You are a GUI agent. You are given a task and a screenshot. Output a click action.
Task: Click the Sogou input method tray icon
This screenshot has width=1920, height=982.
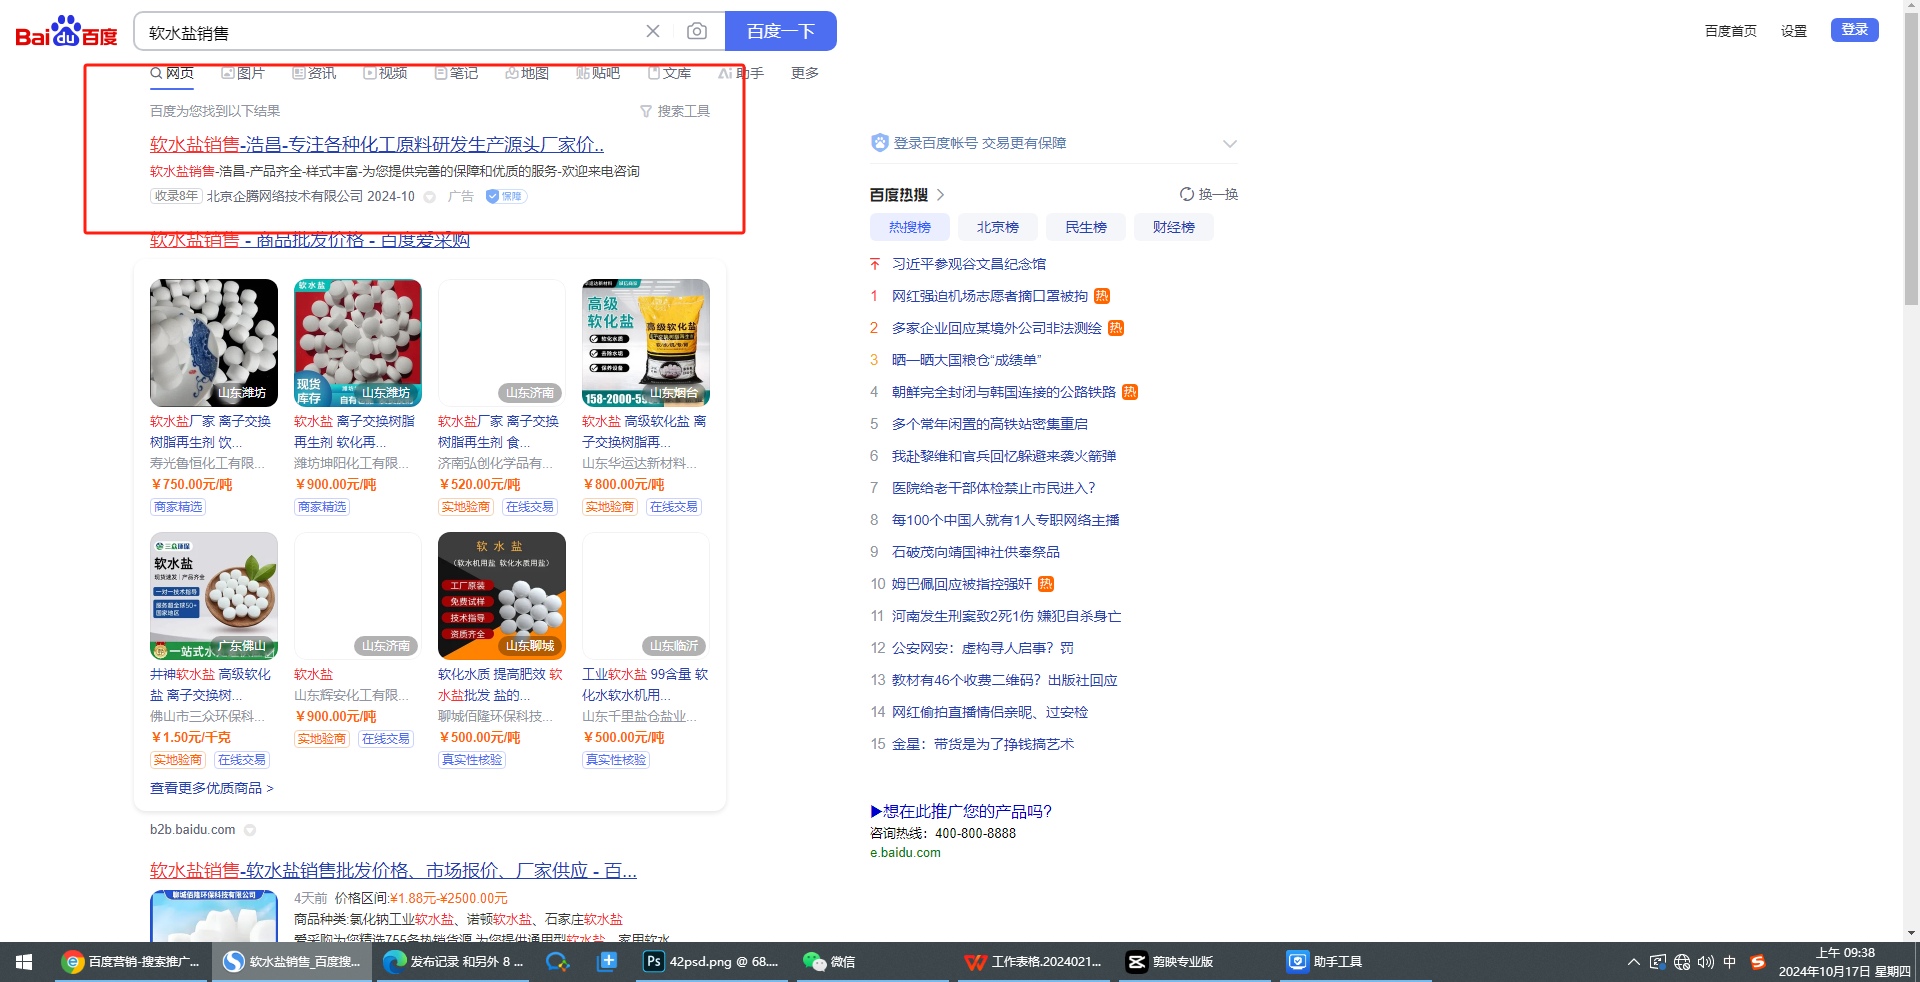coord(1757,962)
